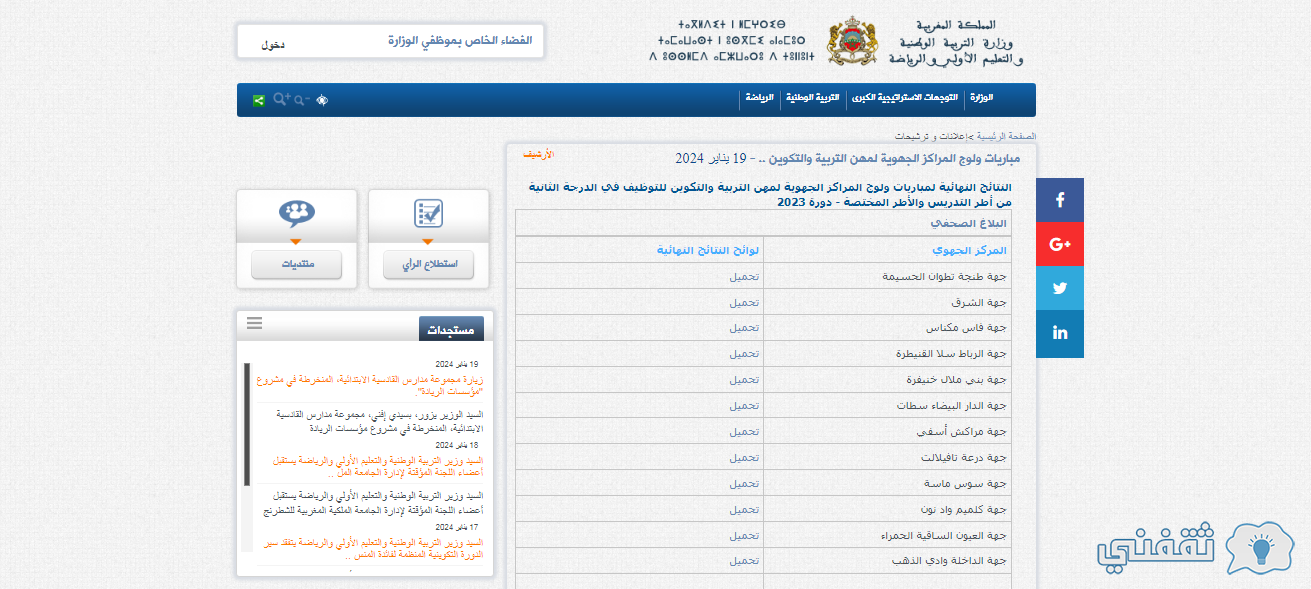Open الفضاء الخاص بموظفي الوزارة link
This screenshot has height=589, width=1311.
point(460,41)
